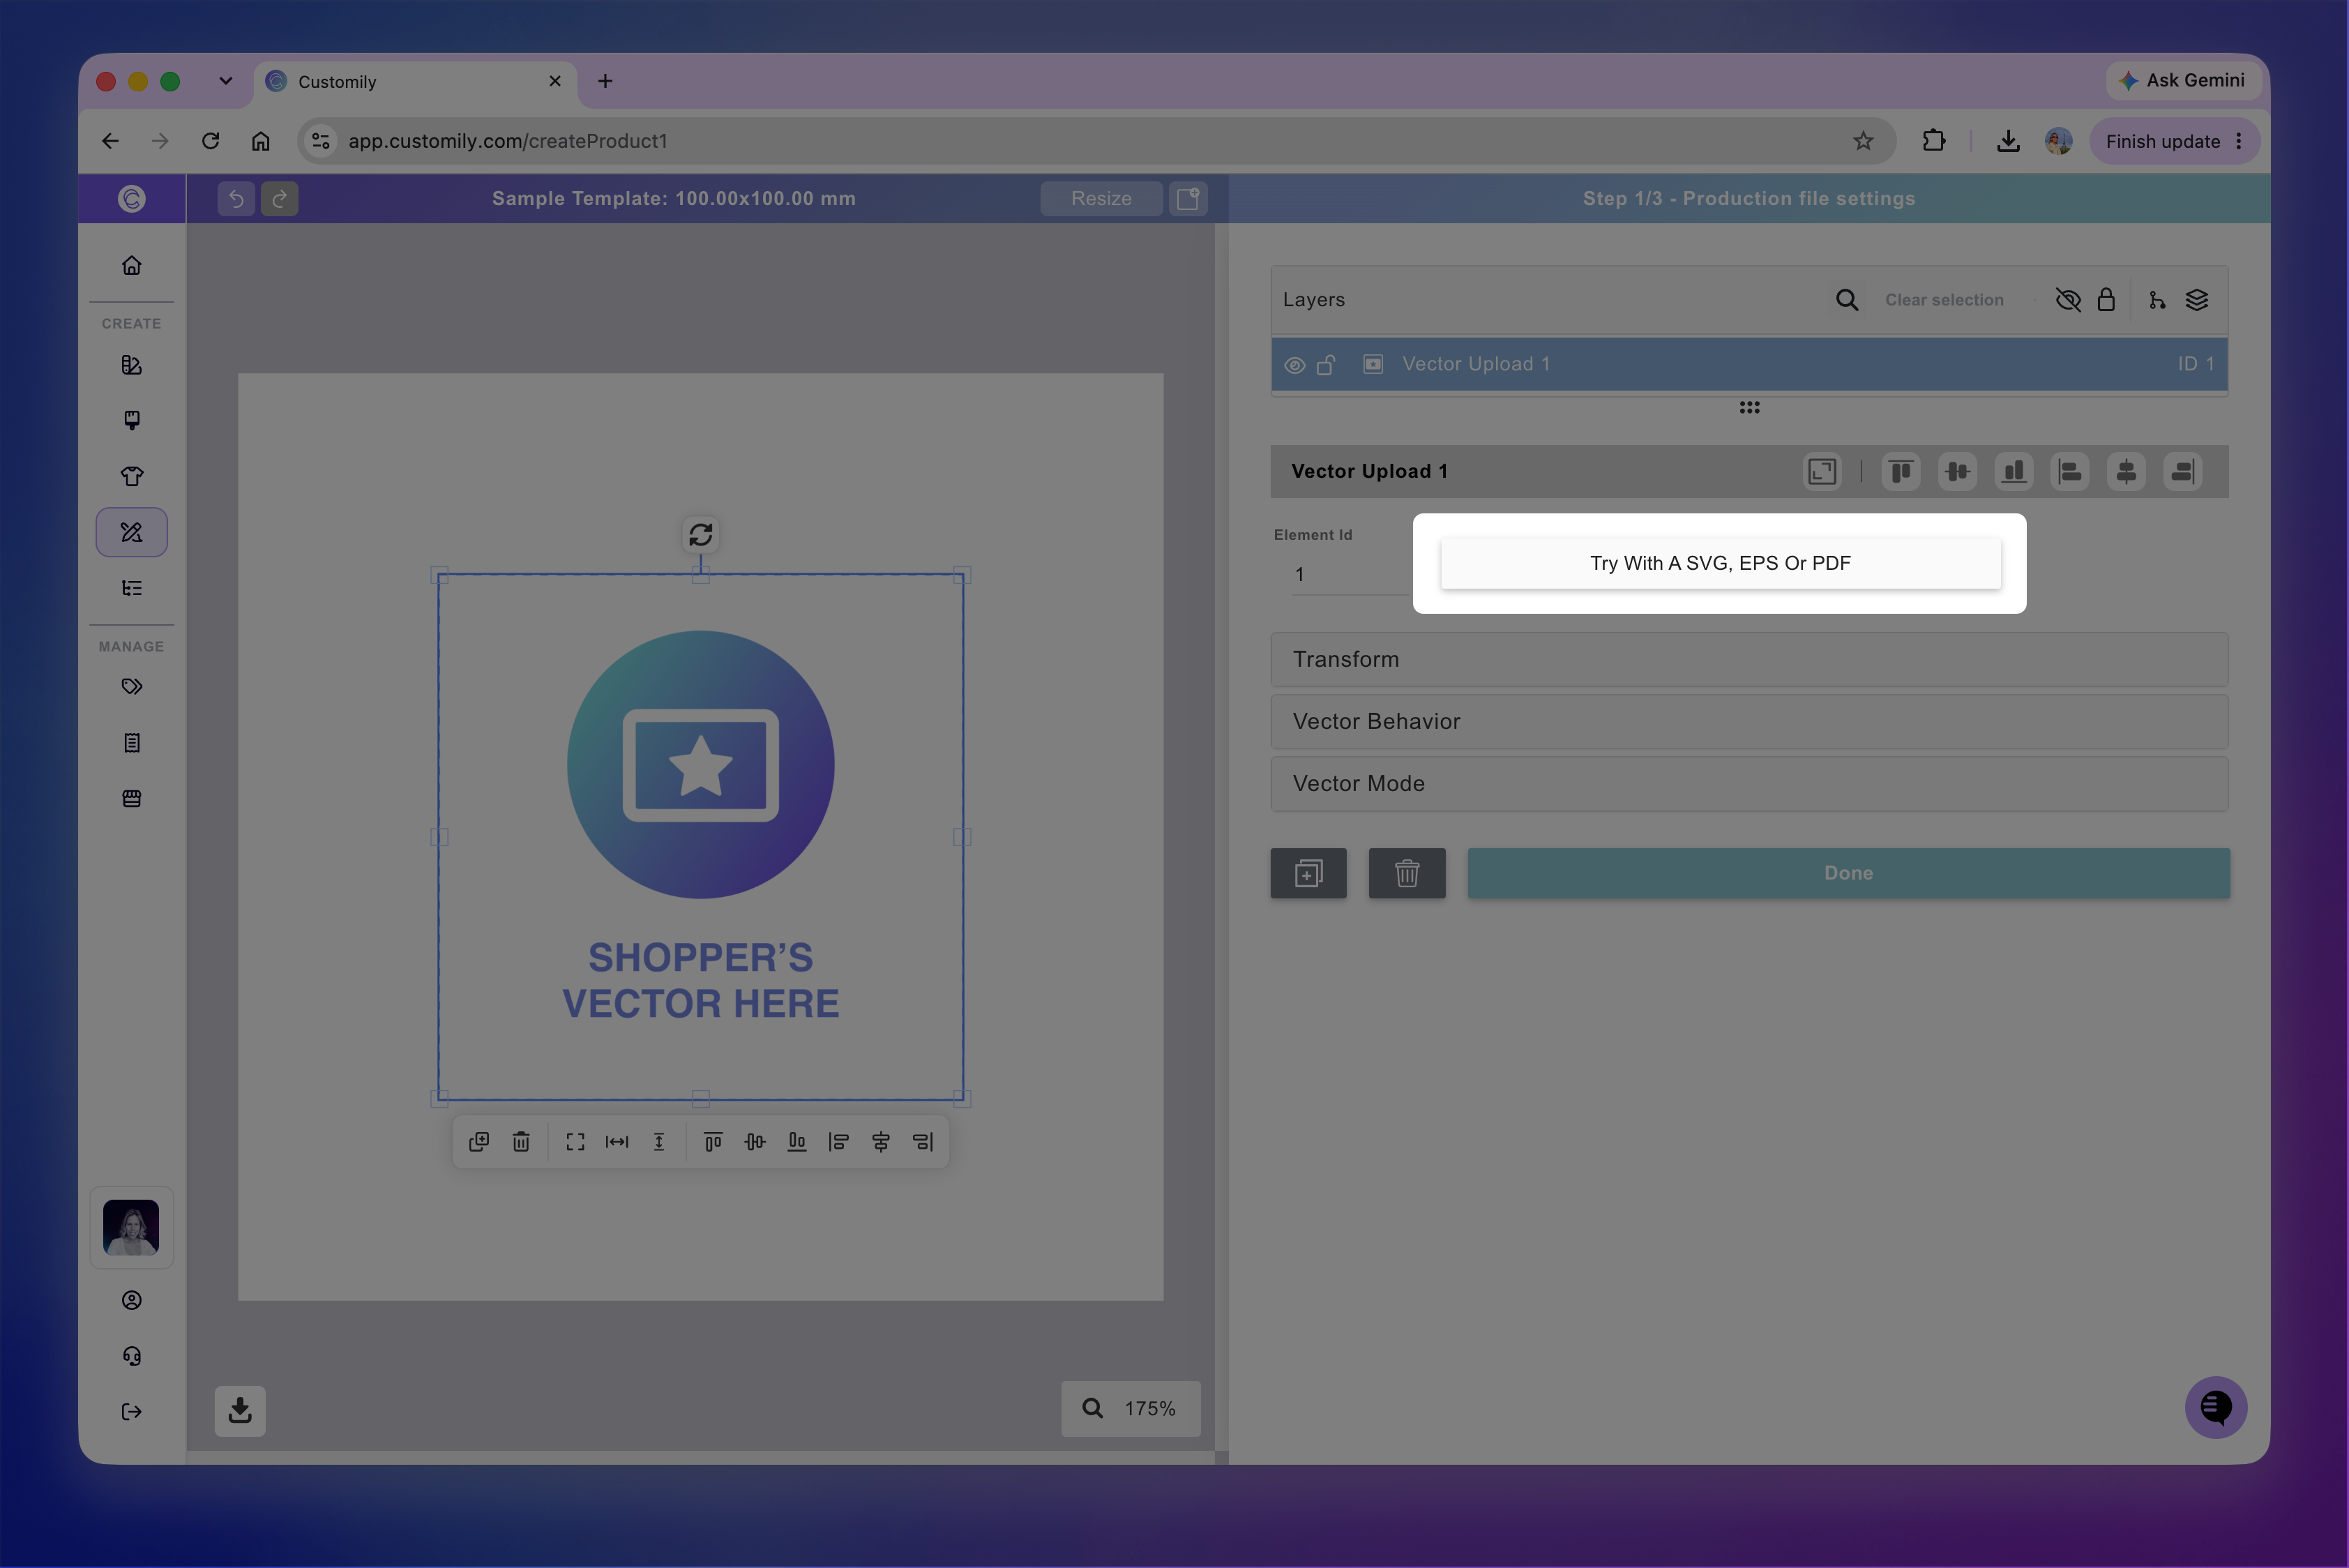Align left in Vector Upload 1 panel header

click(x=2070, y=472)
